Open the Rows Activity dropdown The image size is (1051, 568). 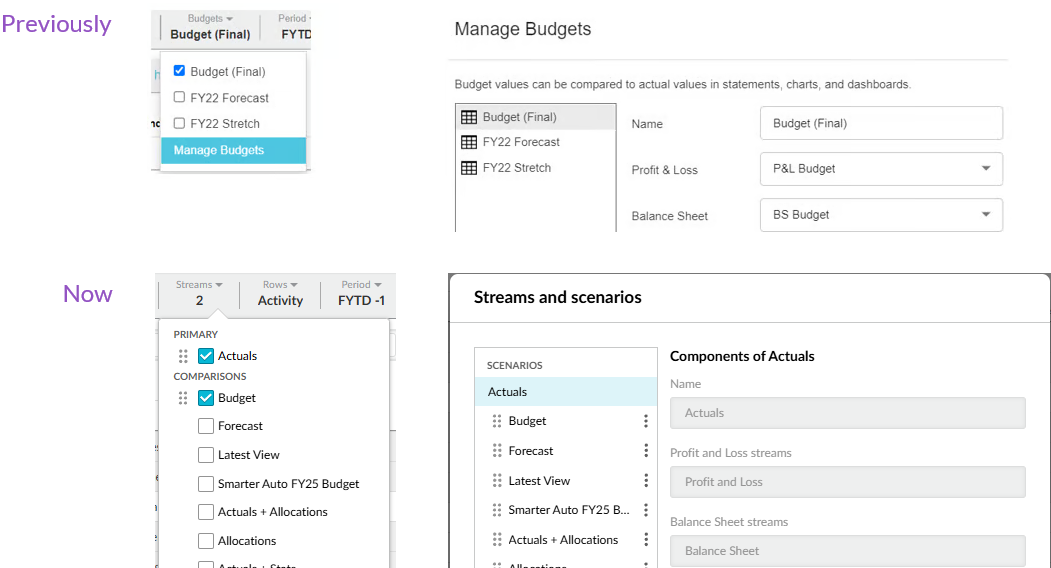pyautogui.click(x=280, y=293)
